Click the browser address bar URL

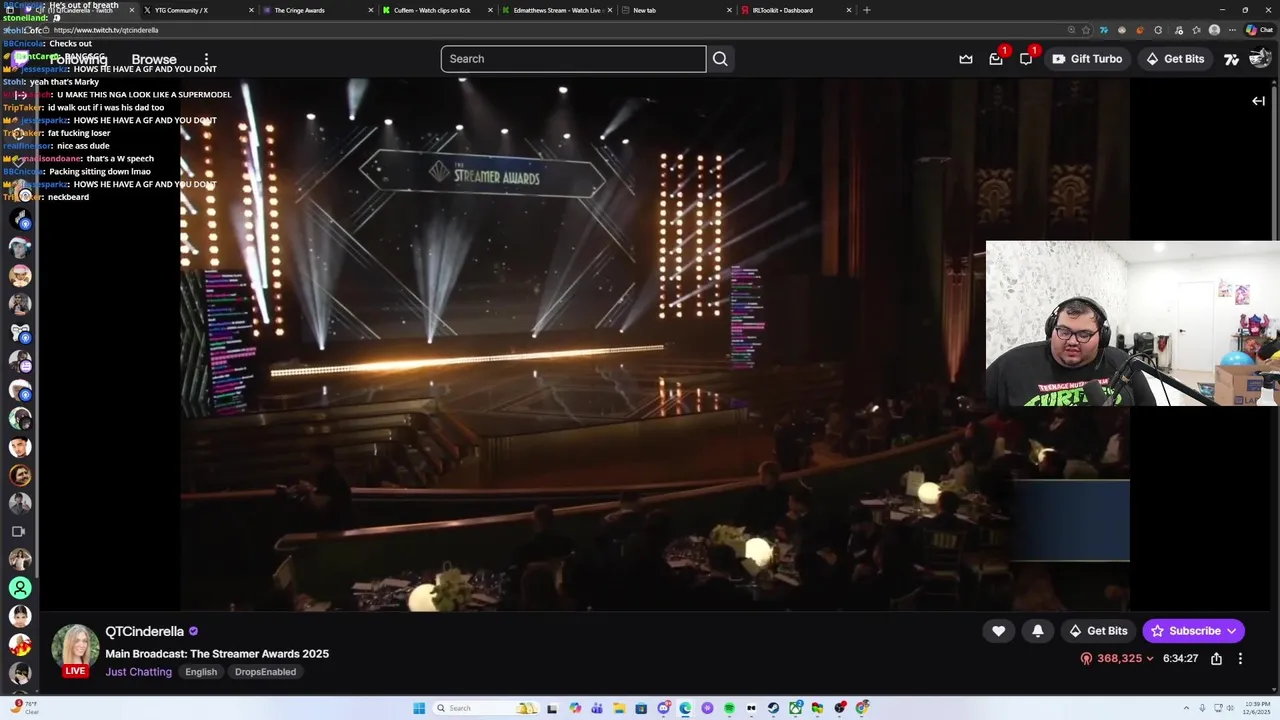point(106,30)
